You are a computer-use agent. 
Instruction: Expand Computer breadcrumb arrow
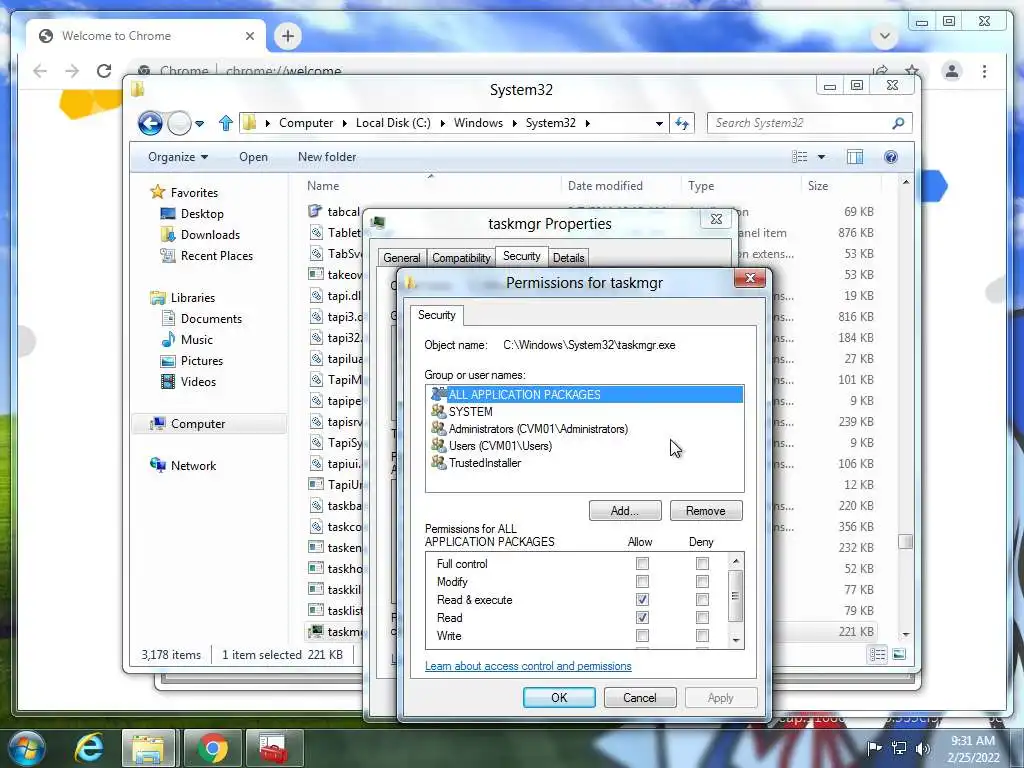344,123
